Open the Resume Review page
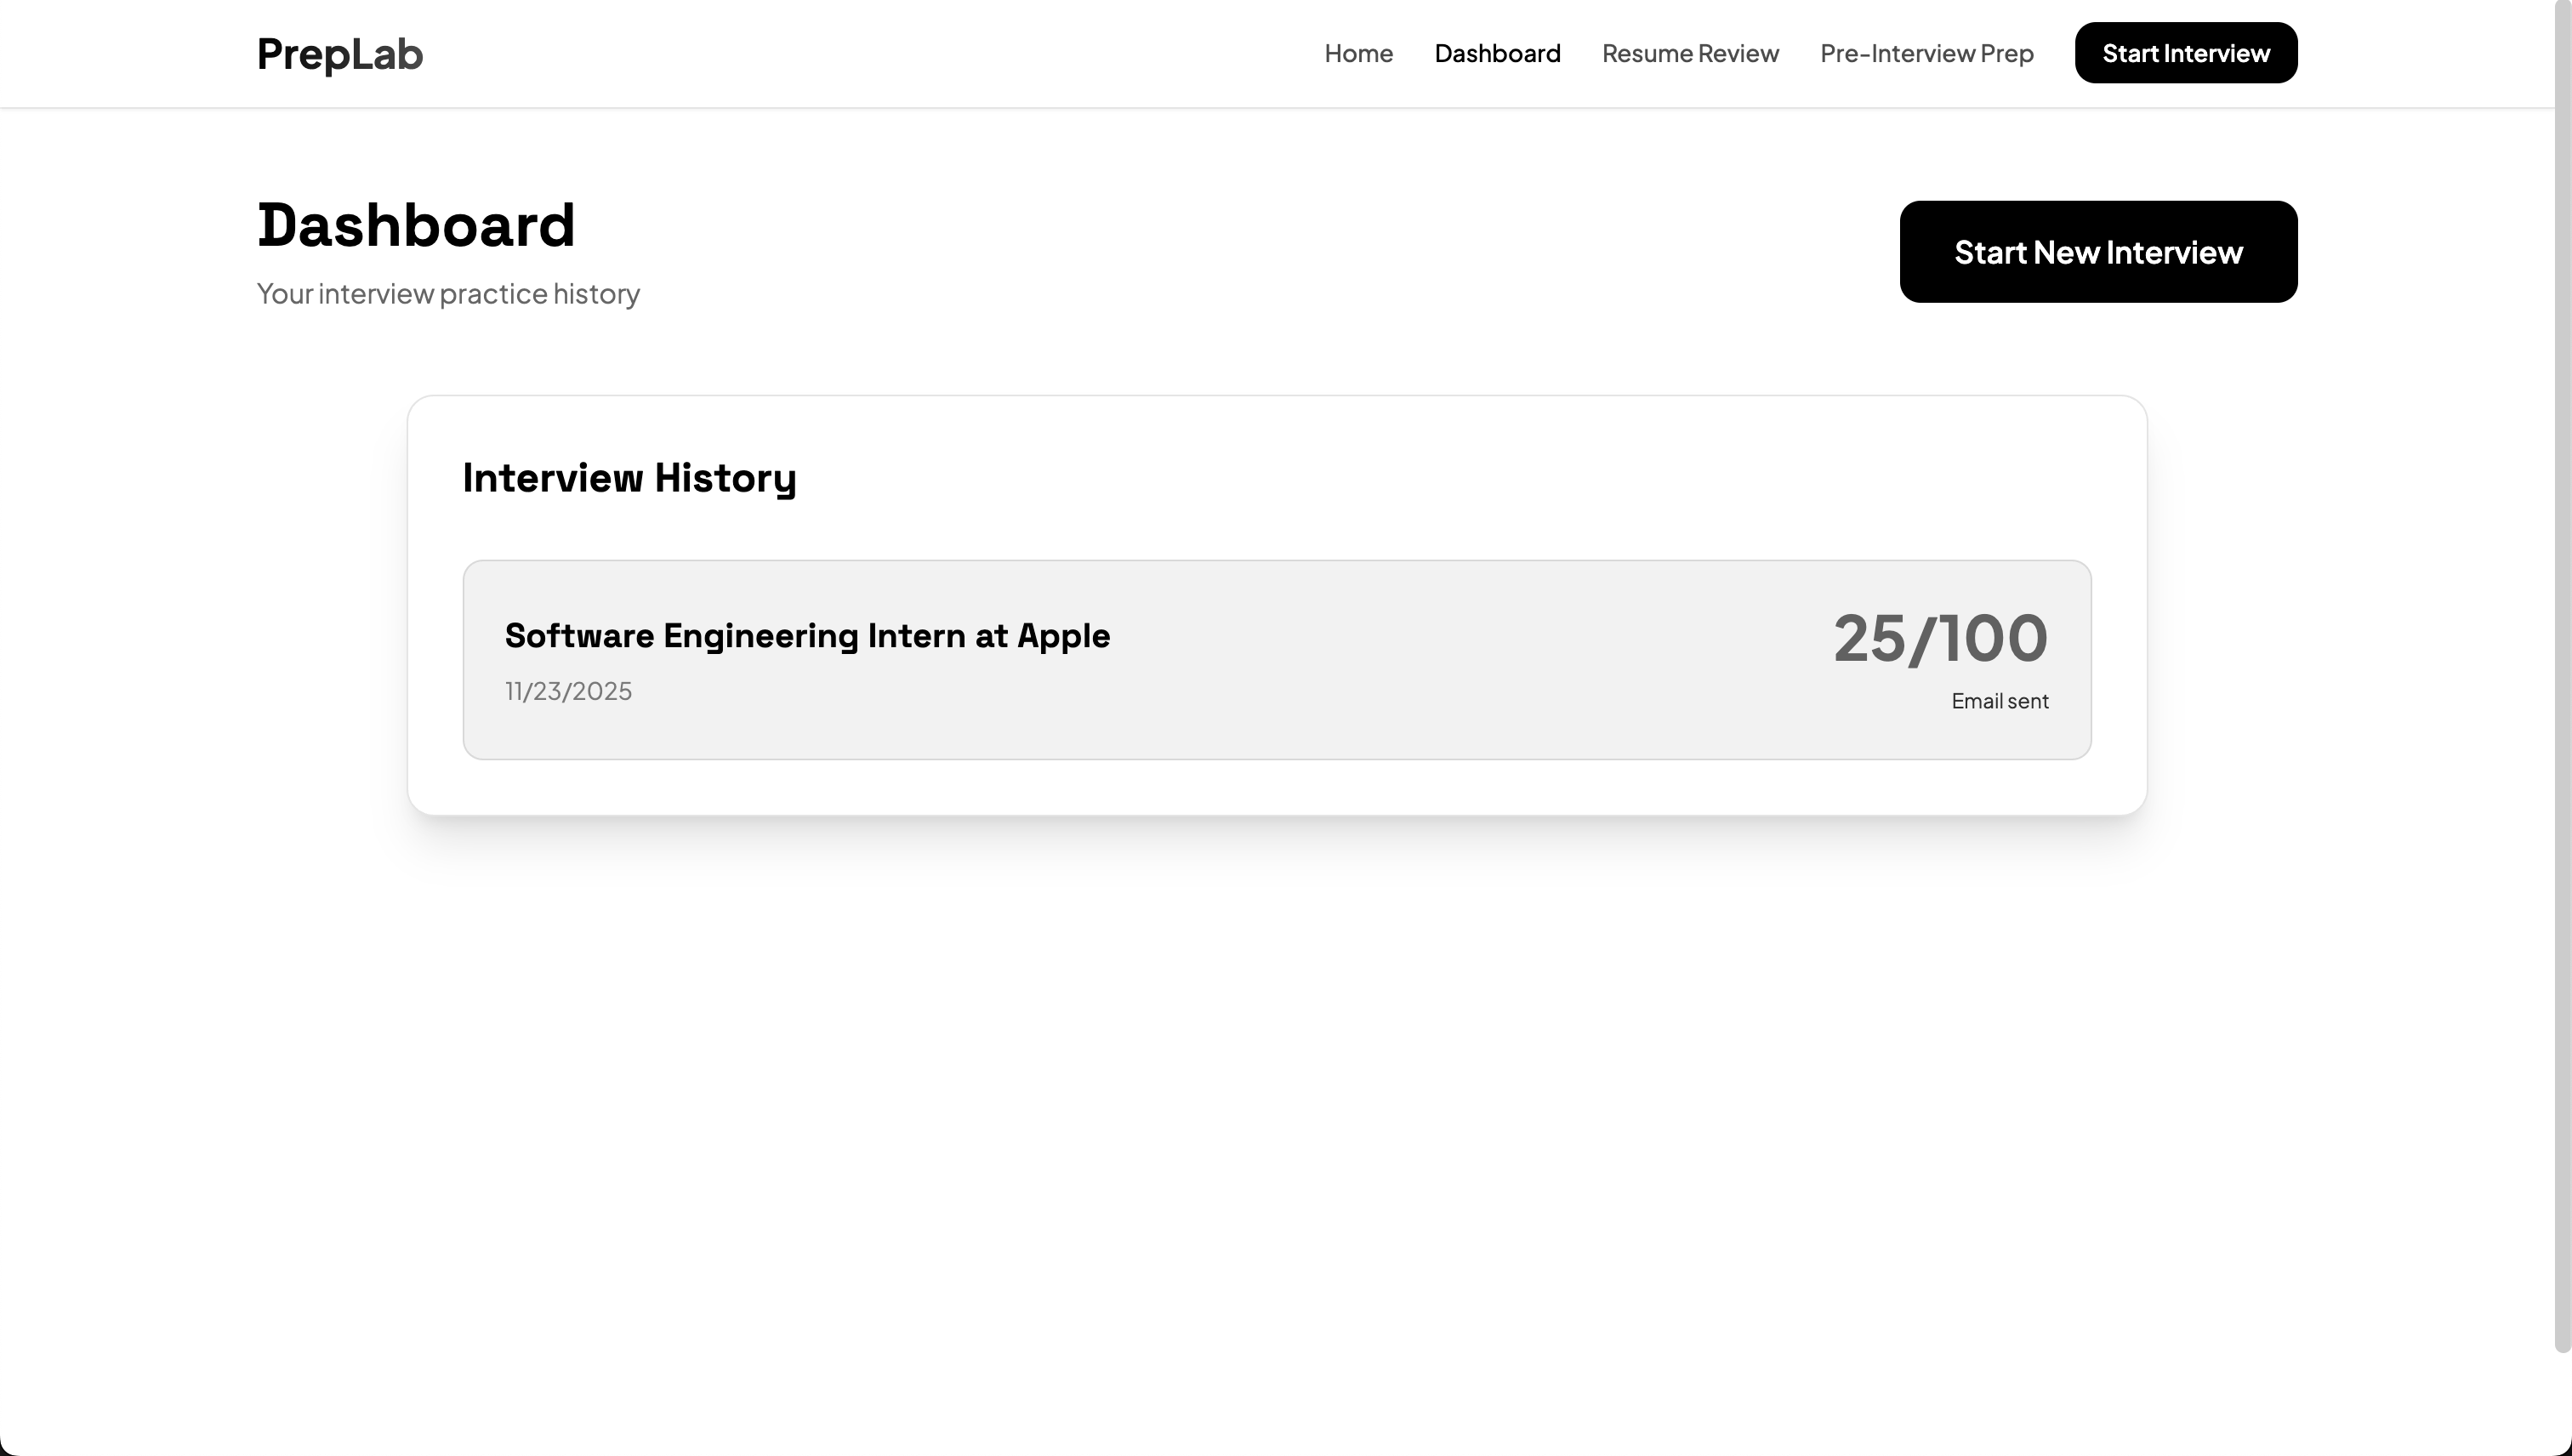Viewport: 2572px width, 1456px height. coord(1690,53)
